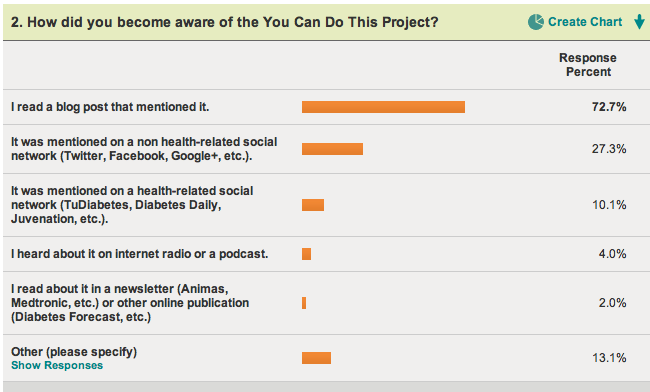Click the 13.1% response value

[609, 358]
